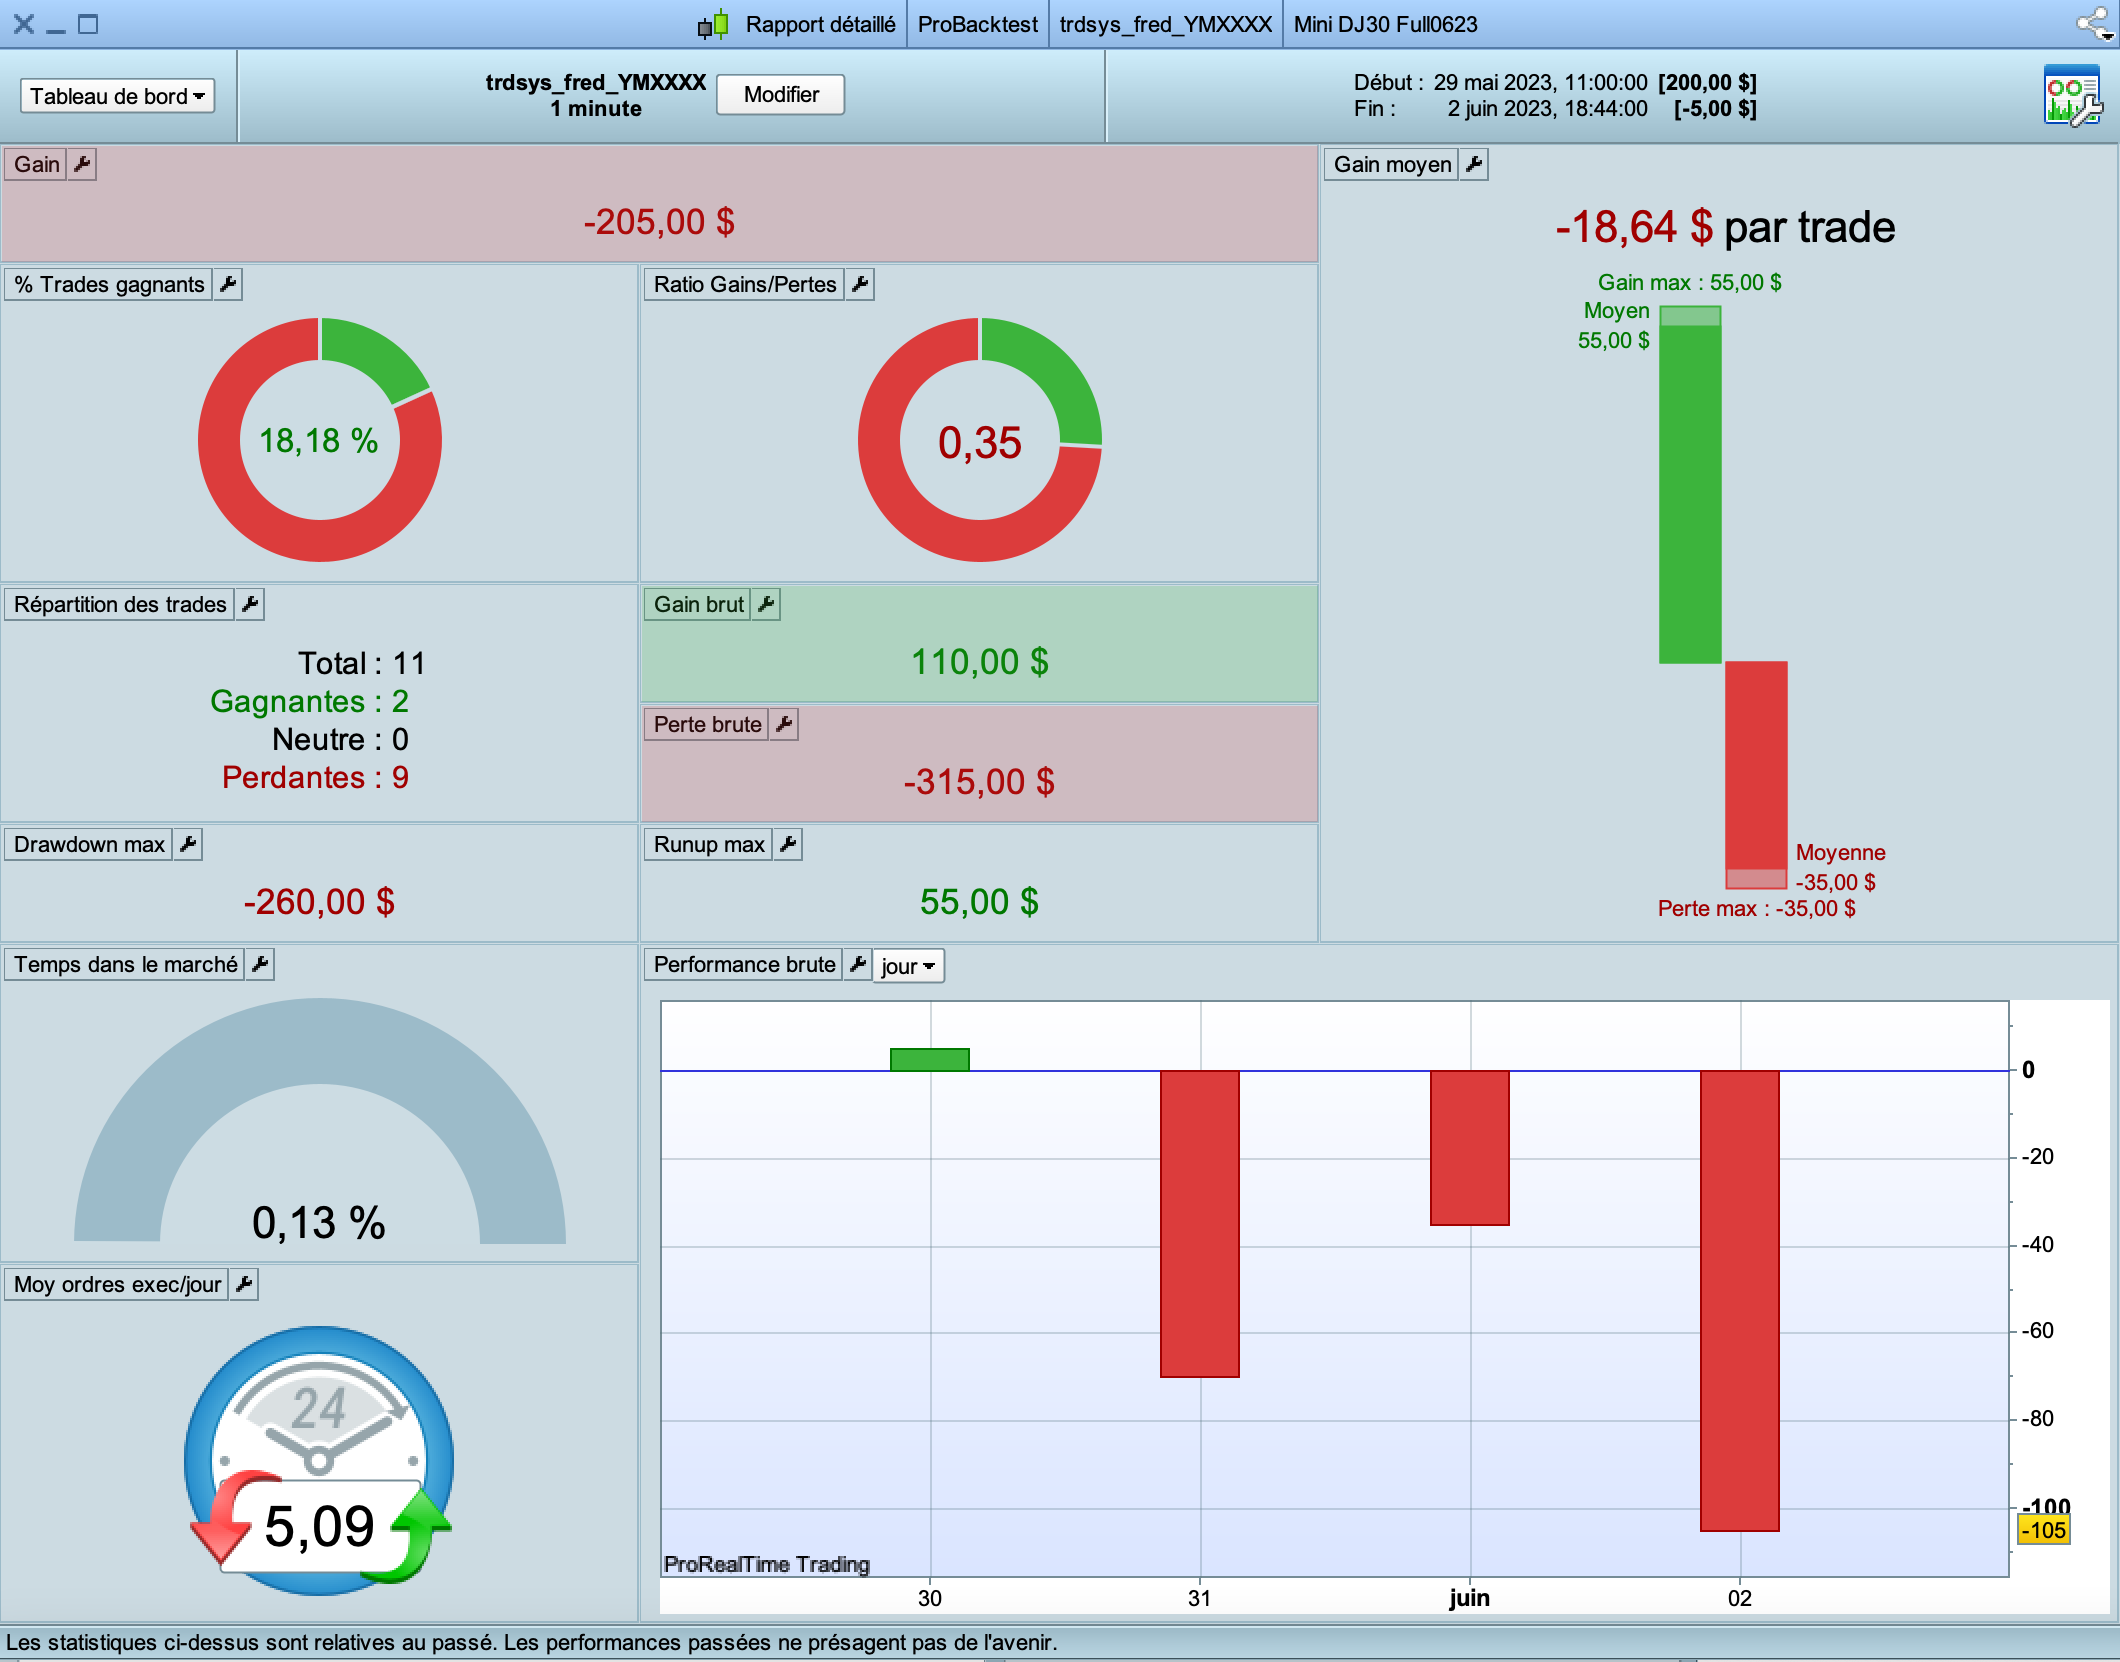This screenshot has width=2120, height=1662.
Task: Open wrench settings for Temps dans le marché
Action: 260,964
